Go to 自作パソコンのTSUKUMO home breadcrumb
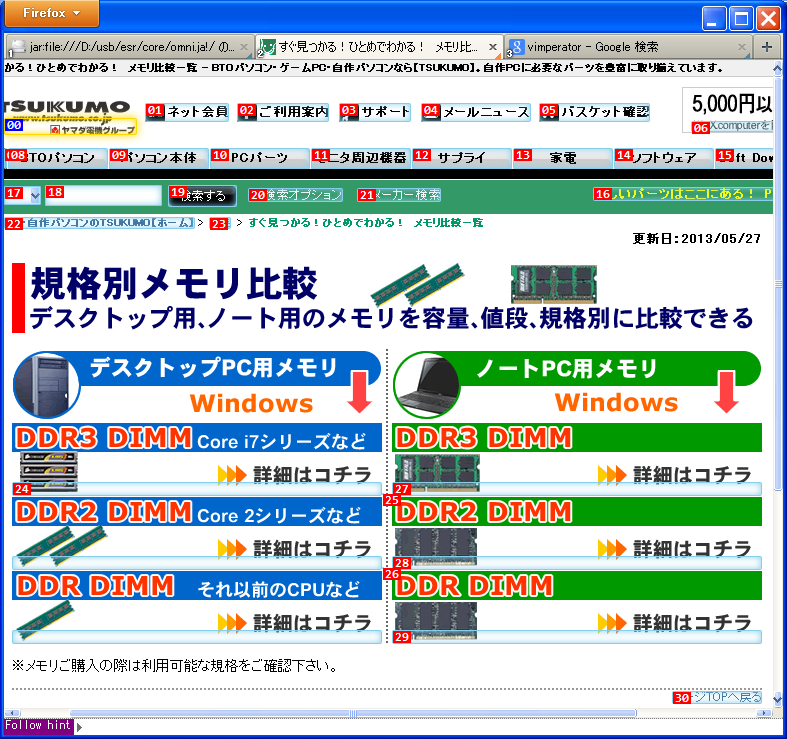The width and height of the screenshot is (787, 739). [x=100, y=223]
